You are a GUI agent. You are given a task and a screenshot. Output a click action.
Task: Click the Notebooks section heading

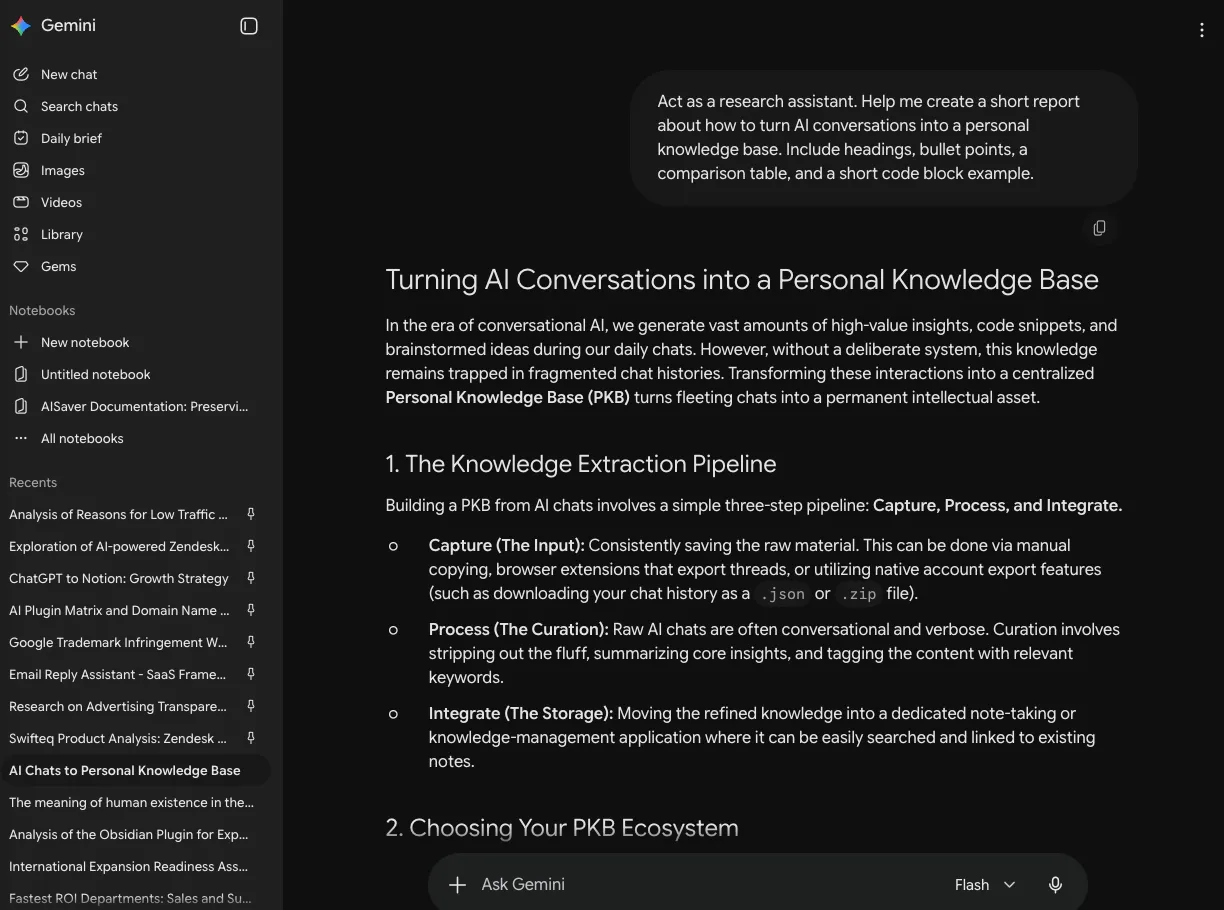(42, 310)
